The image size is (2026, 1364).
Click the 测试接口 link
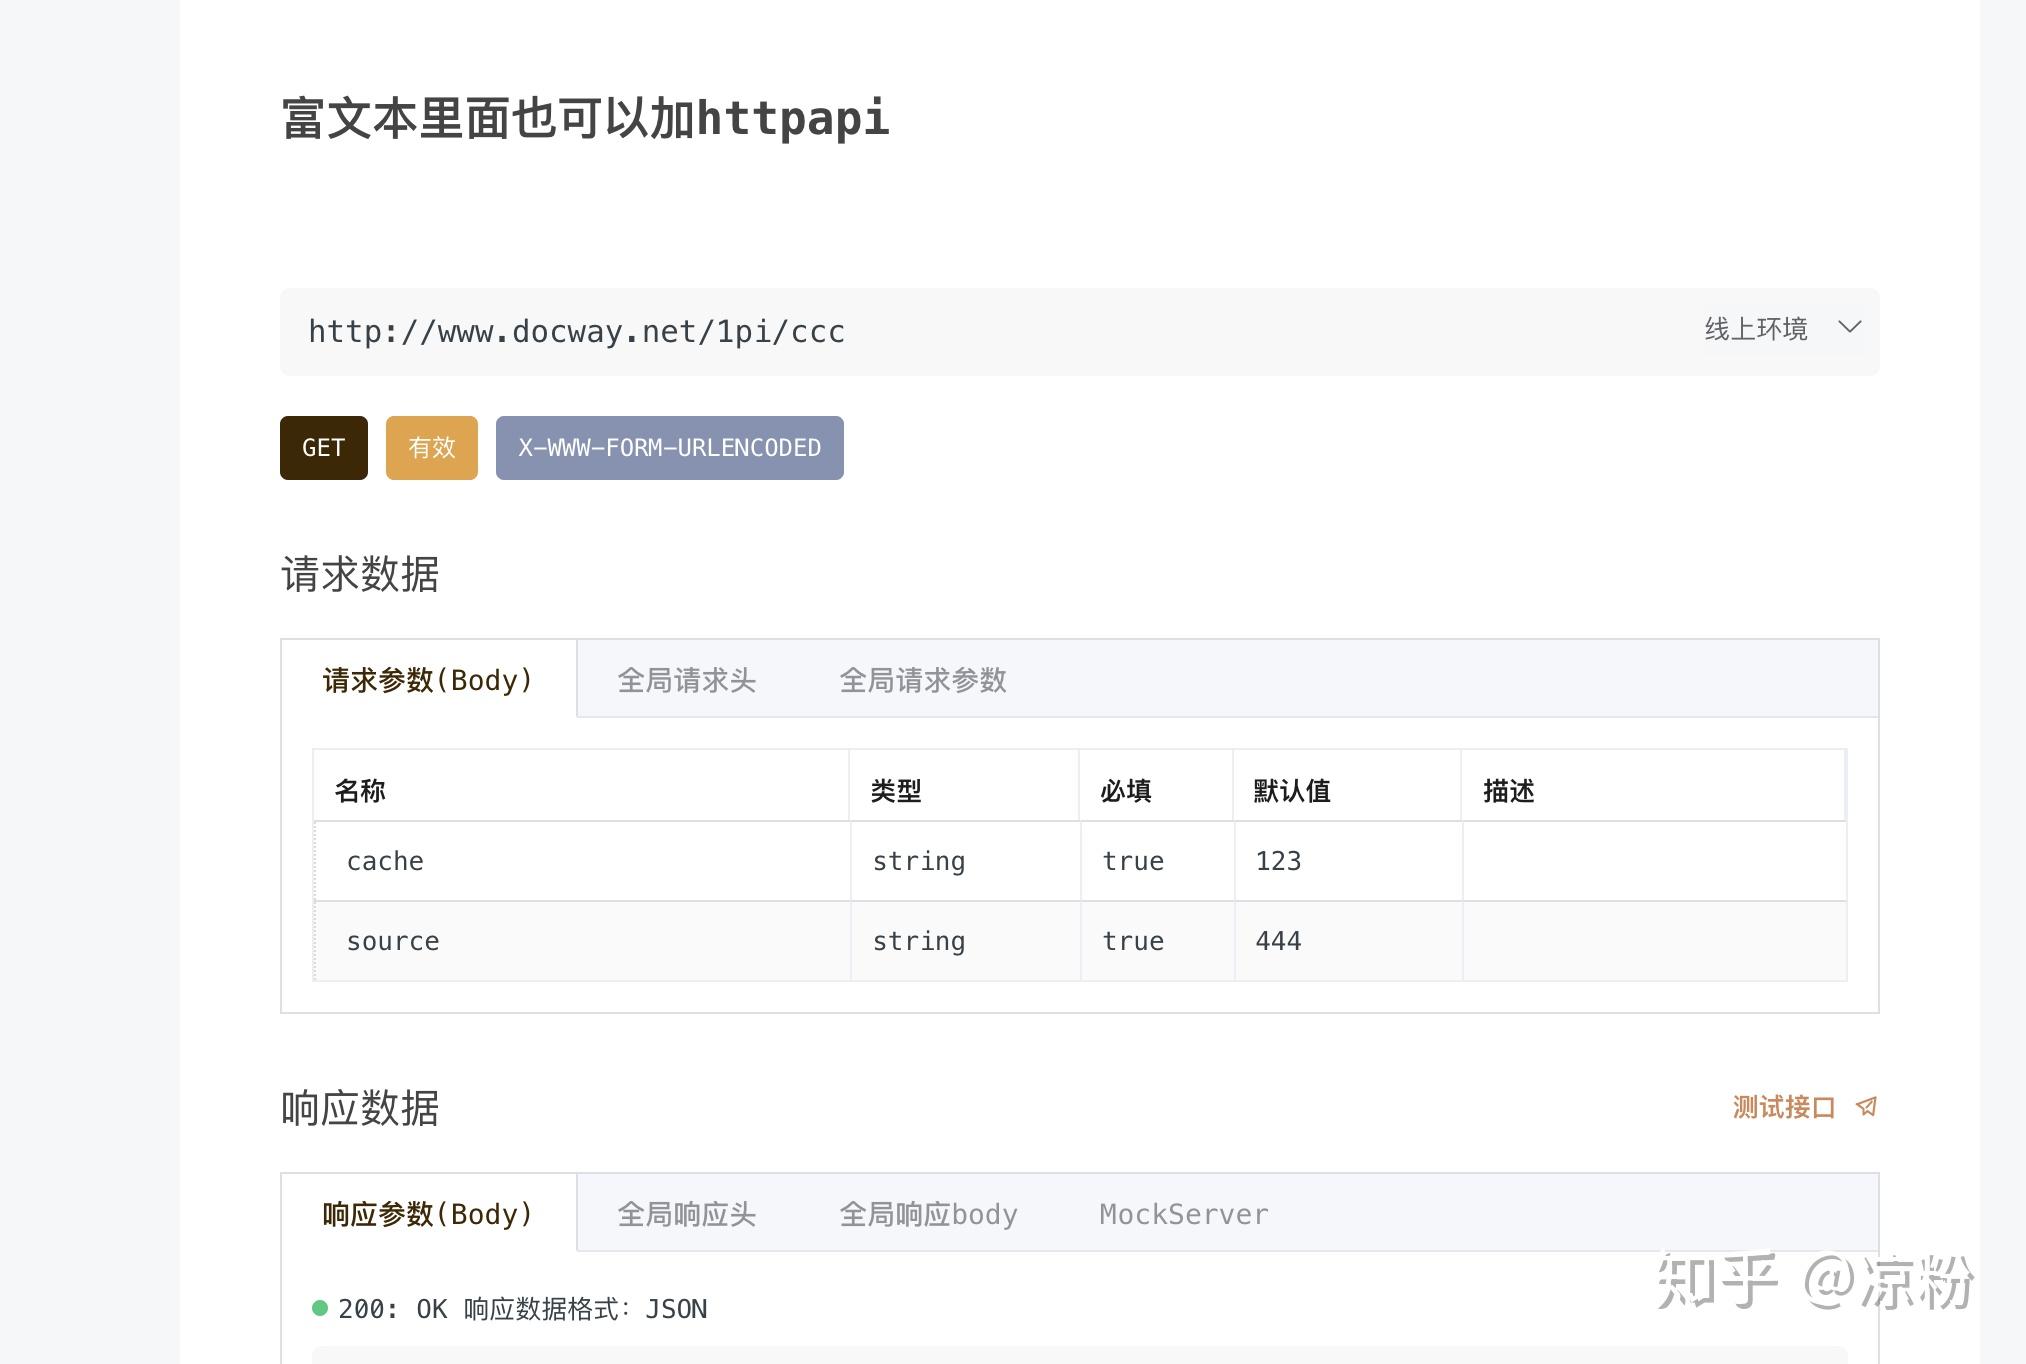tap(1784, 1107)
